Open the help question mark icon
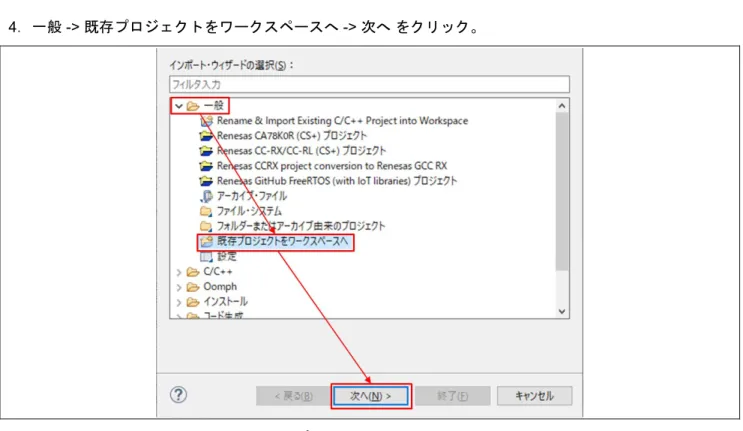 (x=179, y=395)
